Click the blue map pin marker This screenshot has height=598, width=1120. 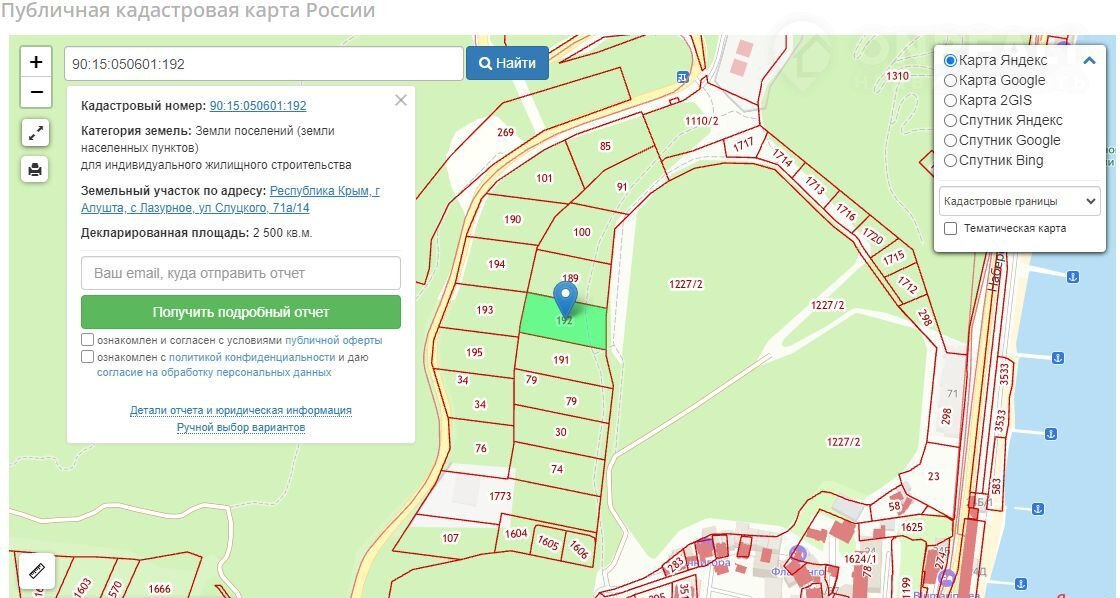pos(566,299)
